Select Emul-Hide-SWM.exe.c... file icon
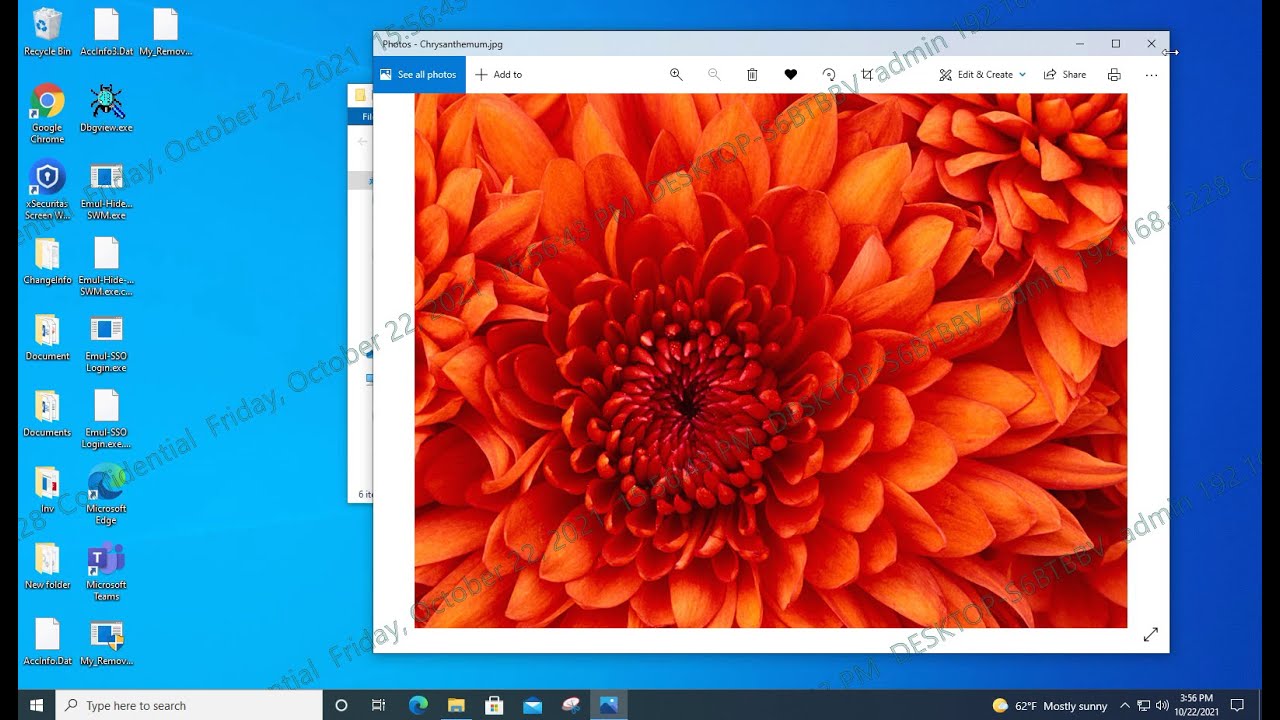1280x720 pixels. click(106, 267)
